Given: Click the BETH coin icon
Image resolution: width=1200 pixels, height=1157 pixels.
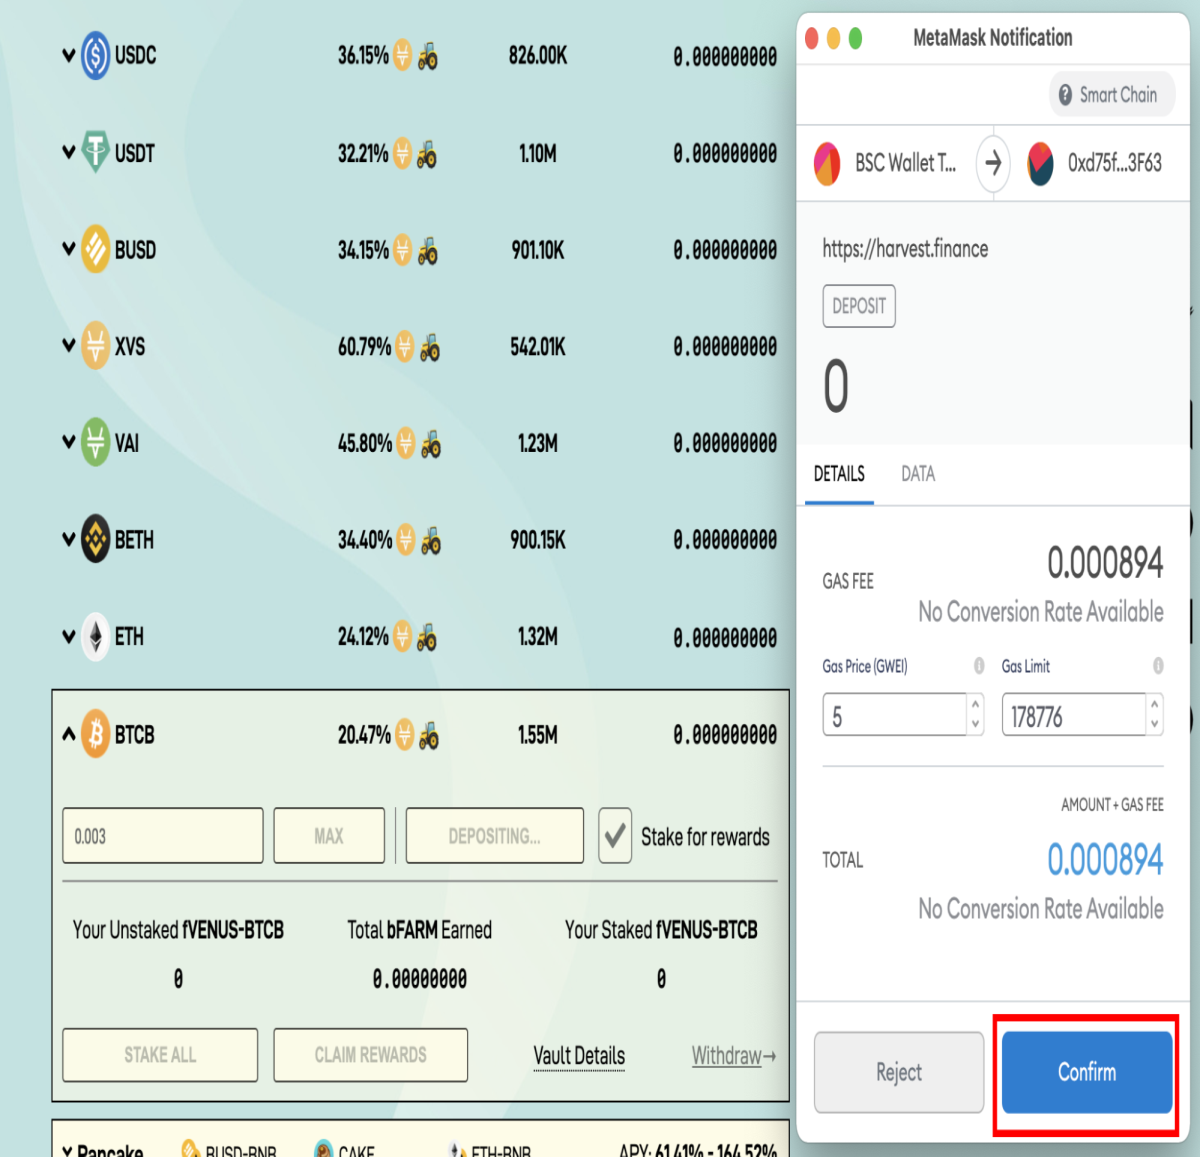Looking at the screenshot, I should (x=95, y=539).
